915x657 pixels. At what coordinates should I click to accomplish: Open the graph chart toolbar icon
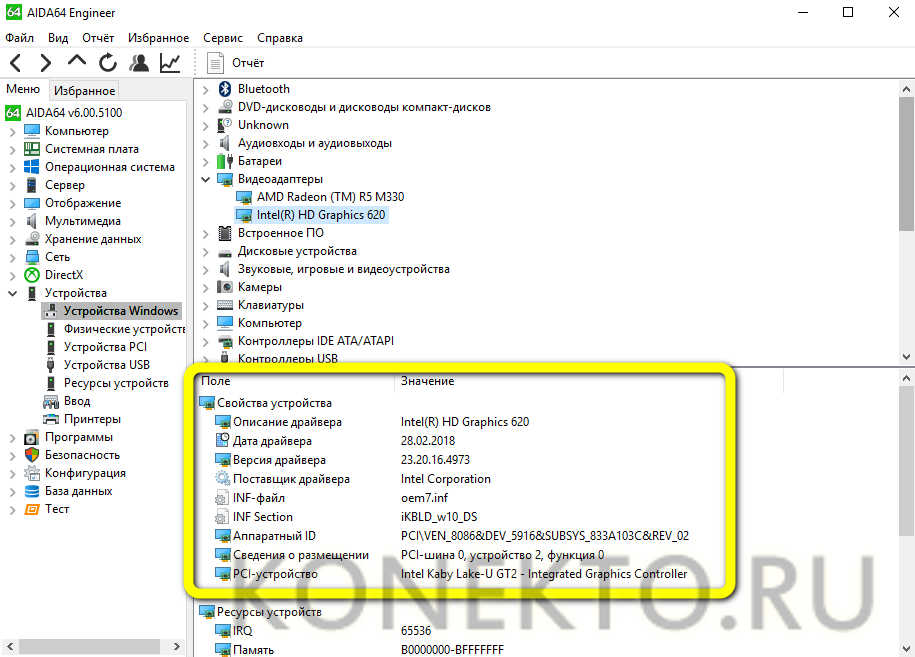(x=170, y=63)
